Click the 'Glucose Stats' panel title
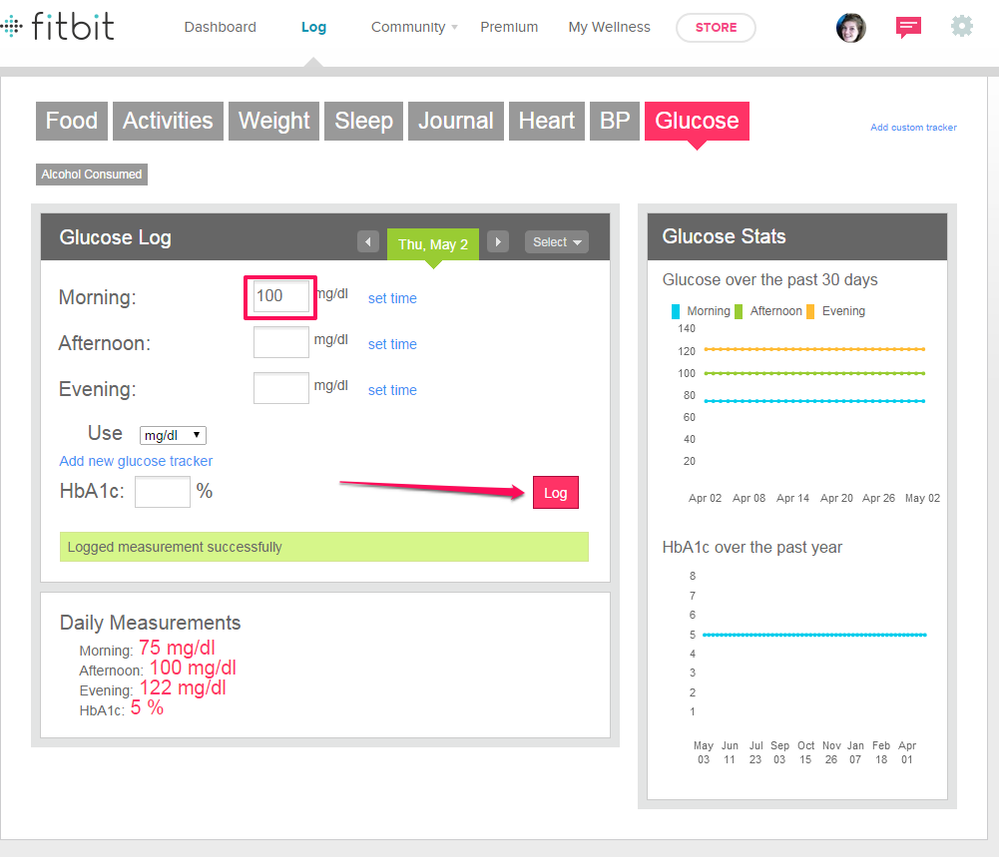The image size is (999, 857). 724,236
